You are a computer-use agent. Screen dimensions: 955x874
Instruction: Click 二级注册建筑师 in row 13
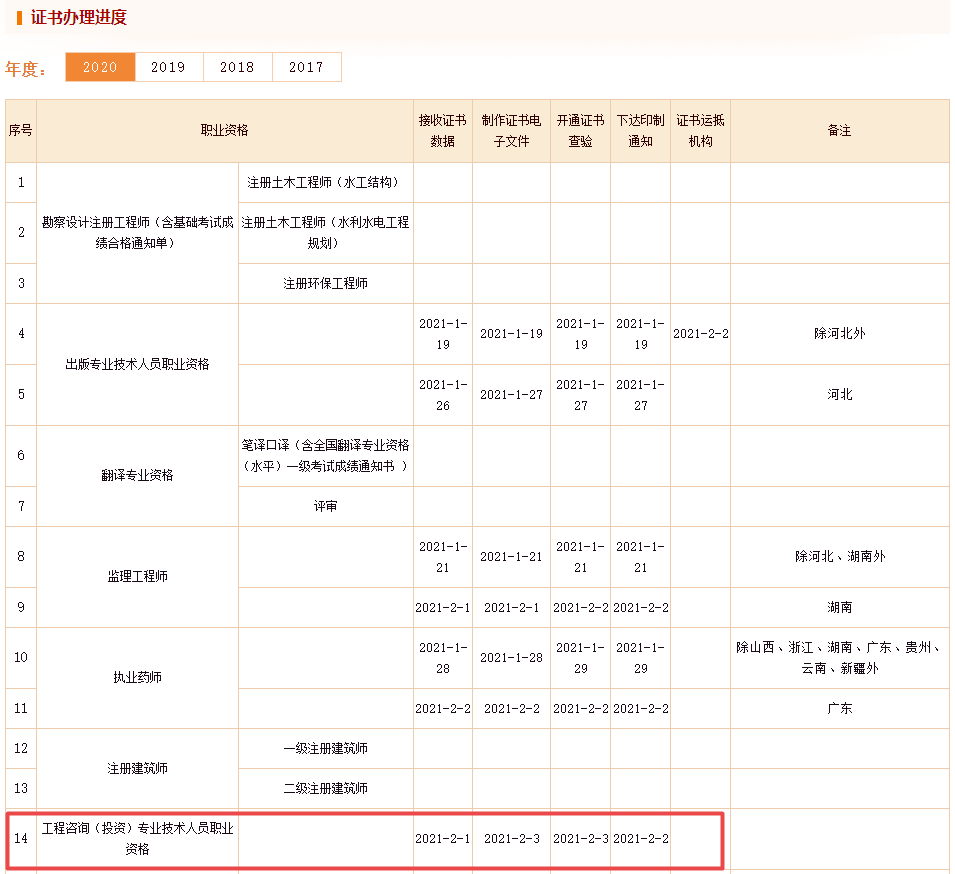point(324,787)
